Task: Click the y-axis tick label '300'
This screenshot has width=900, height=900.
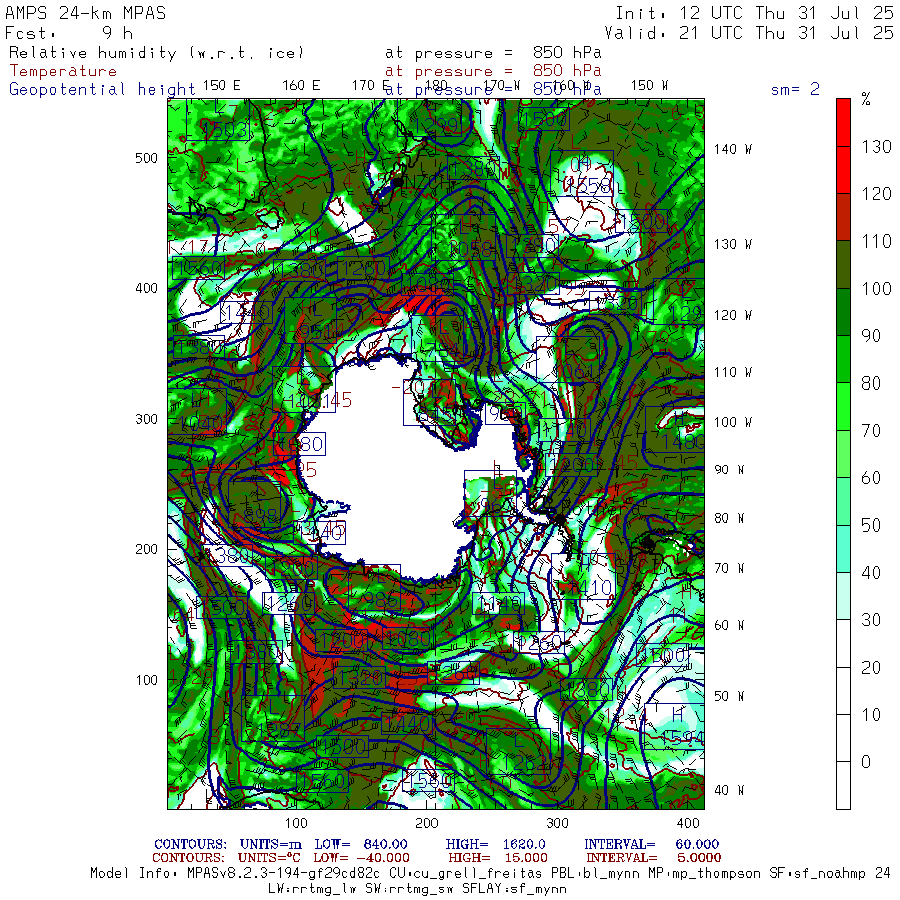Action: [146, 419]
